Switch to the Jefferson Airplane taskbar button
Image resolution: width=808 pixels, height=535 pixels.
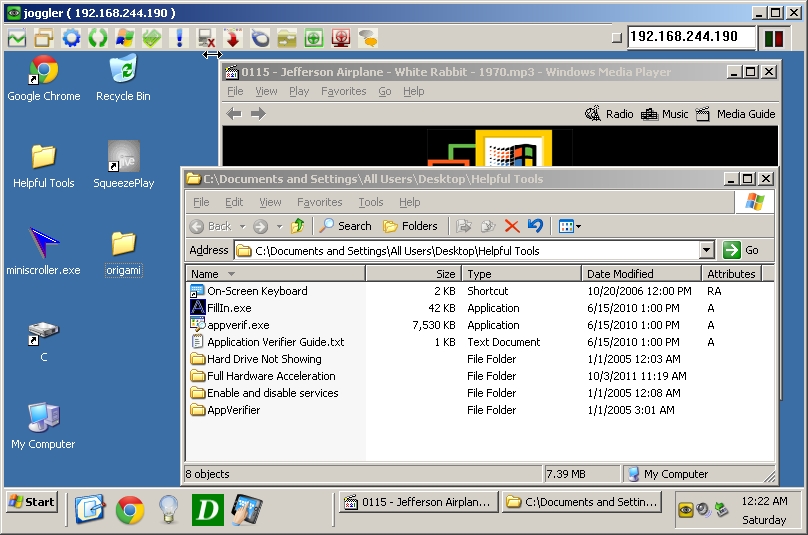418,502
